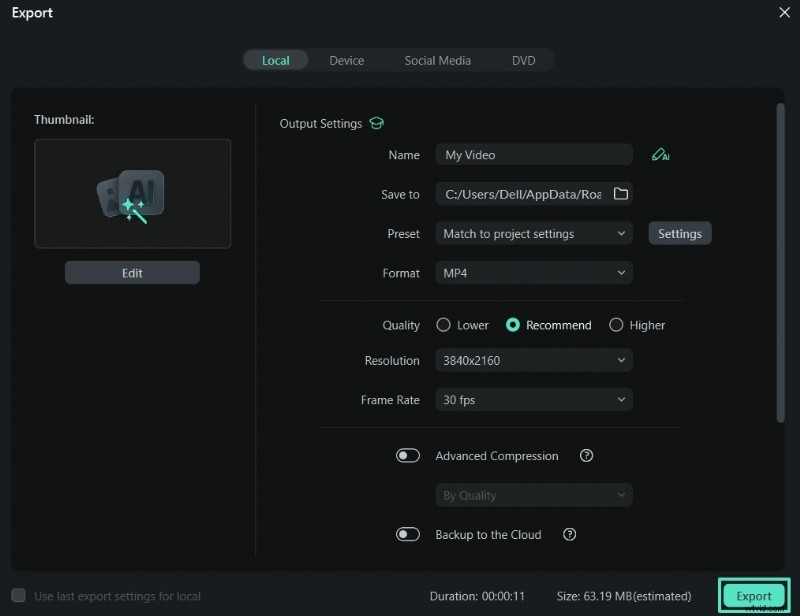Turn on Backup to the Cloud
This screenshot has width=800, height=616.
408,534
